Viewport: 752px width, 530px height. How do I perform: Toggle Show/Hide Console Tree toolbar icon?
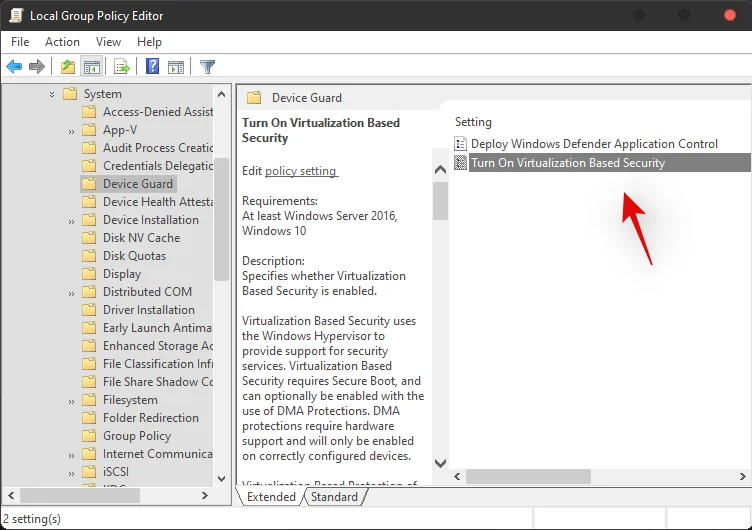coord(91,67)
